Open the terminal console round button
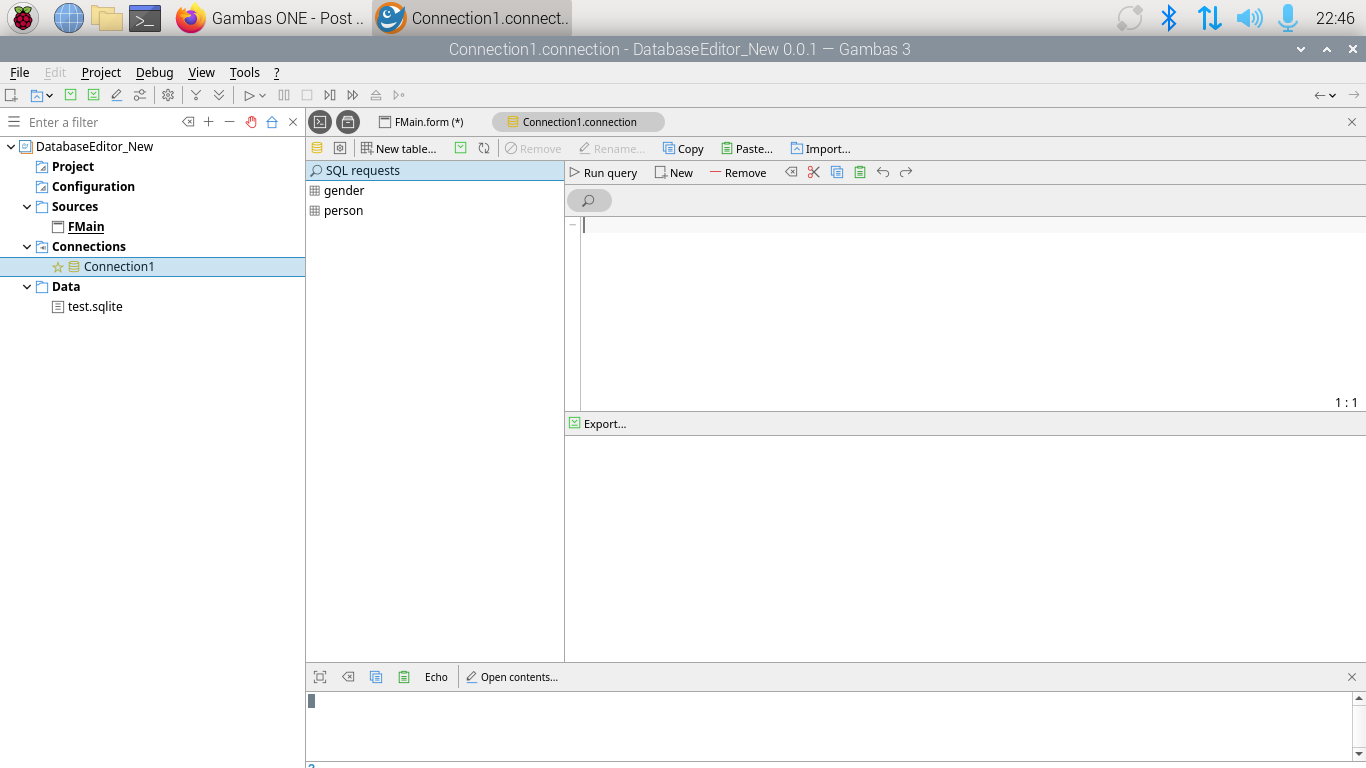 coord(320,122)
